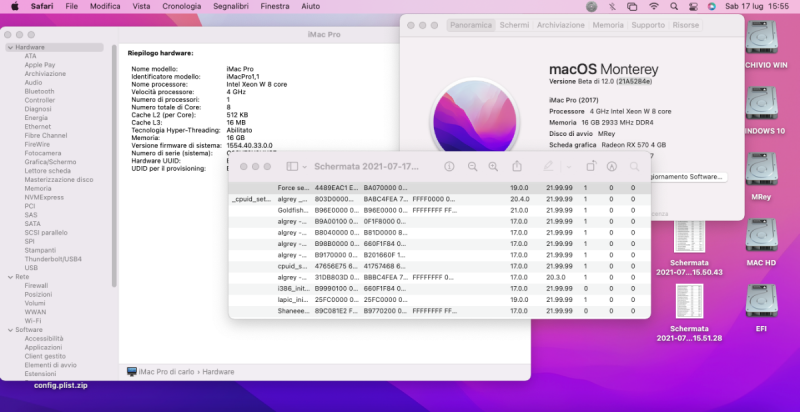Click the Rotate icon in Preview toolbar
The height and width of the screenshot is (412, 800).
coord(590,166)
